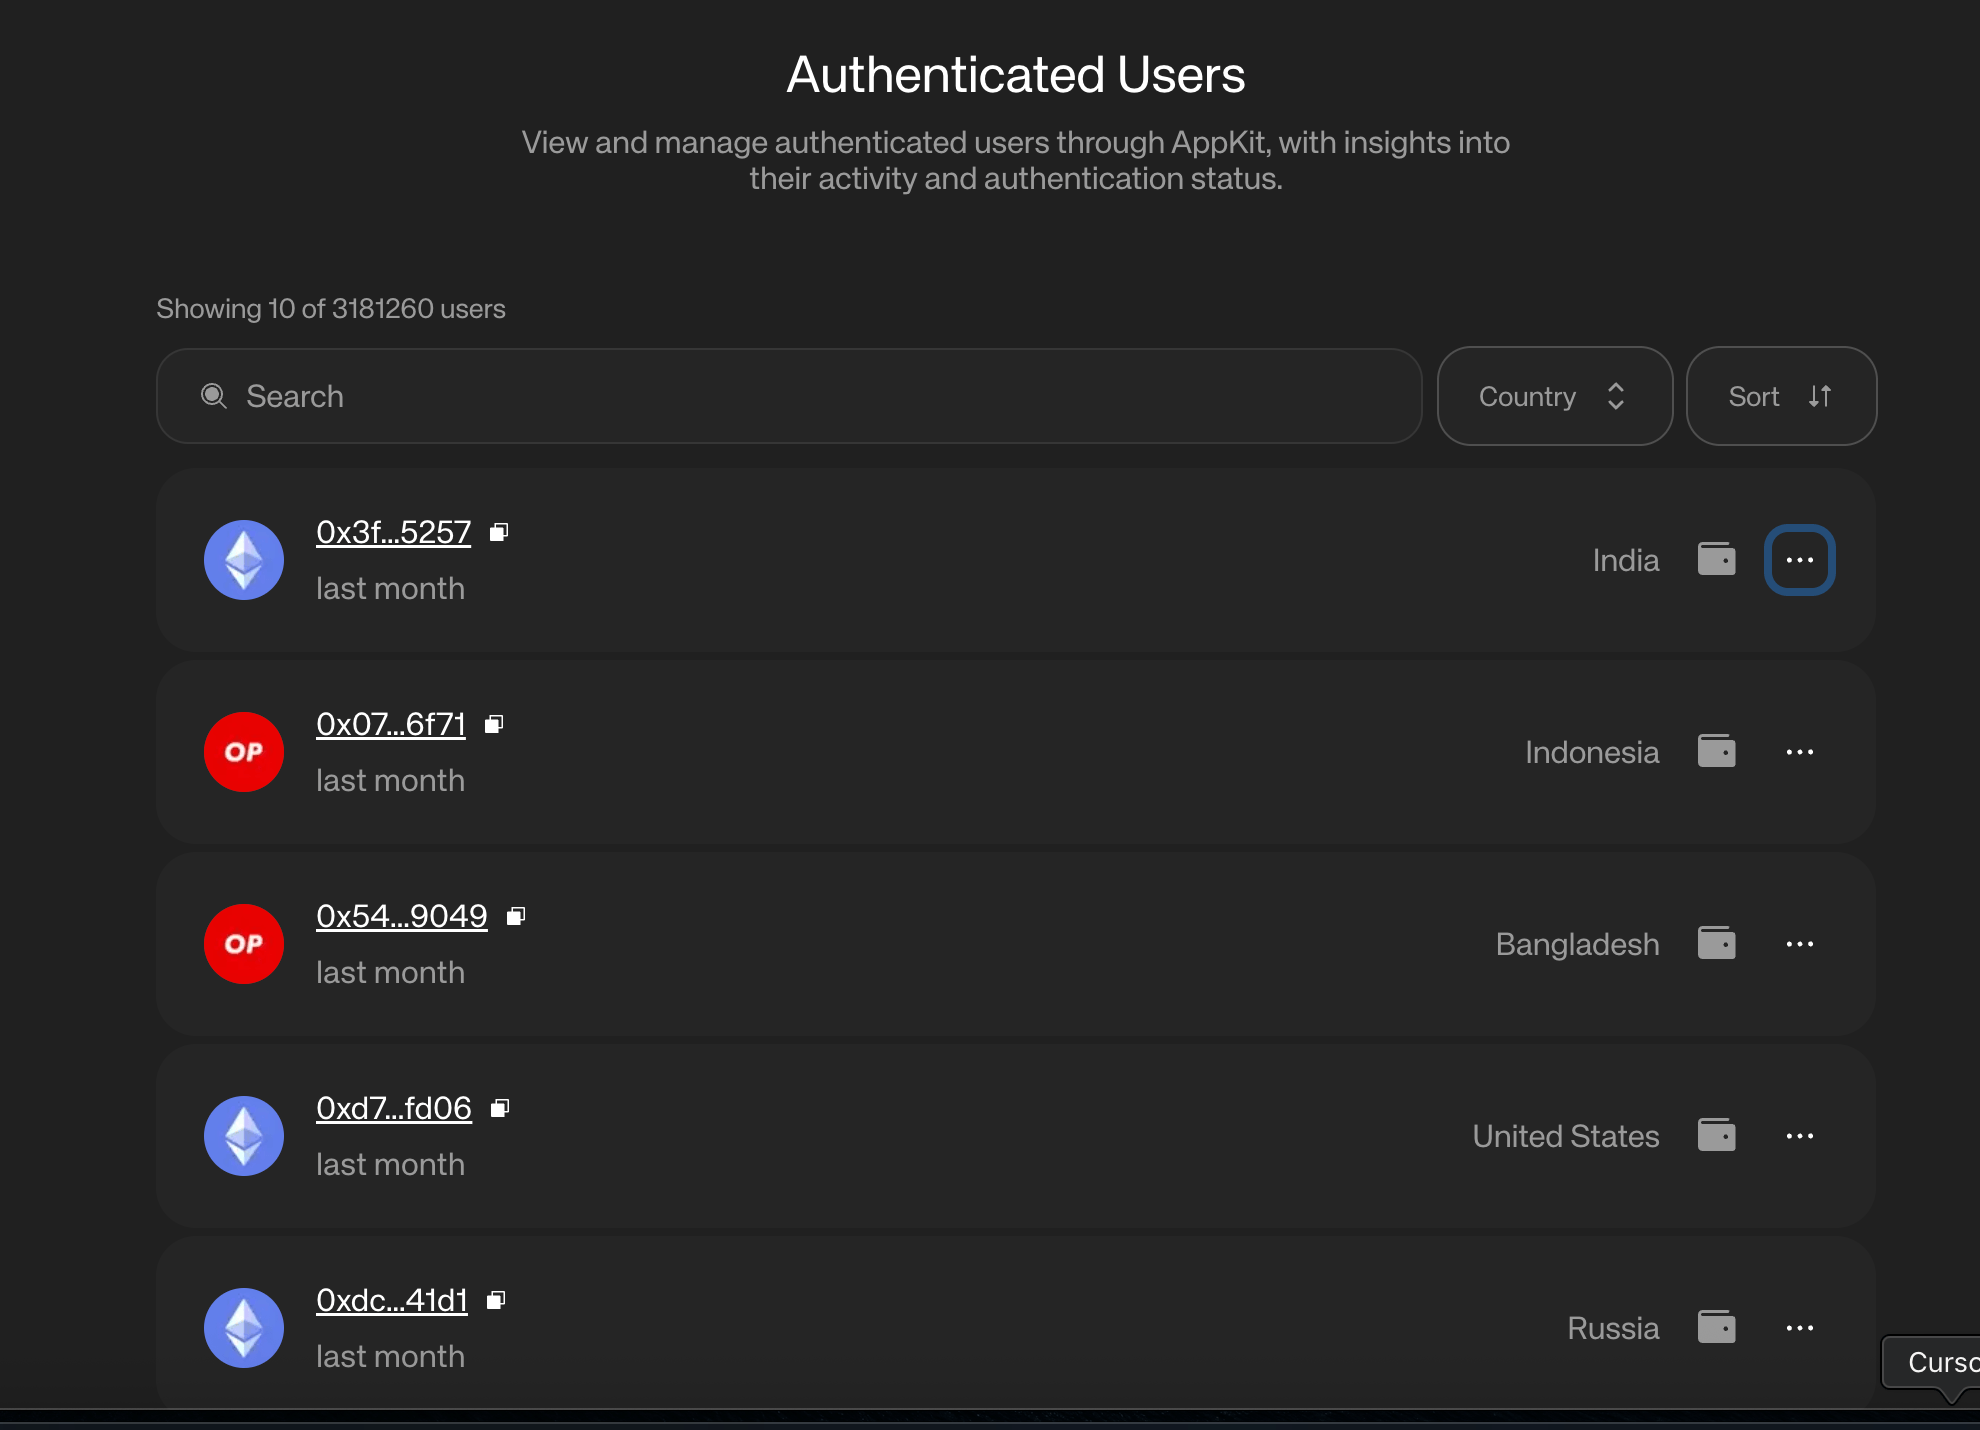The image size is (1980, 1430).
Task: Click wallet icon in Indonesia row
Action: (x=1716, y=751)
